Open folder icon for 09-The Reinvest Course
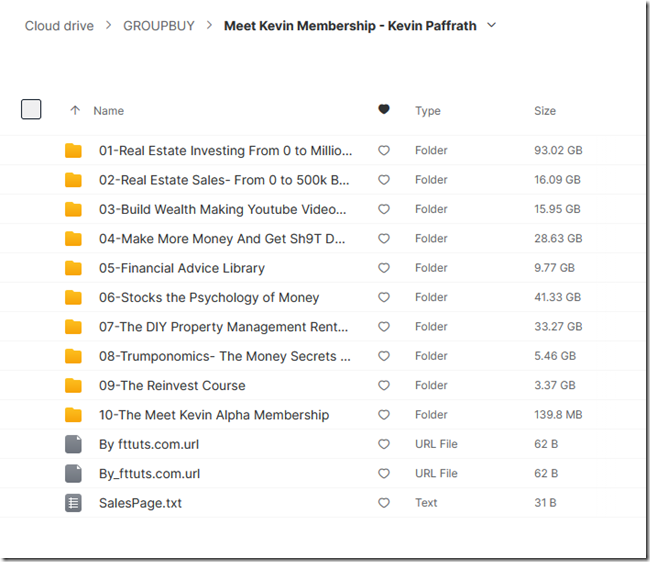650x562 pixels. [73, 385]
